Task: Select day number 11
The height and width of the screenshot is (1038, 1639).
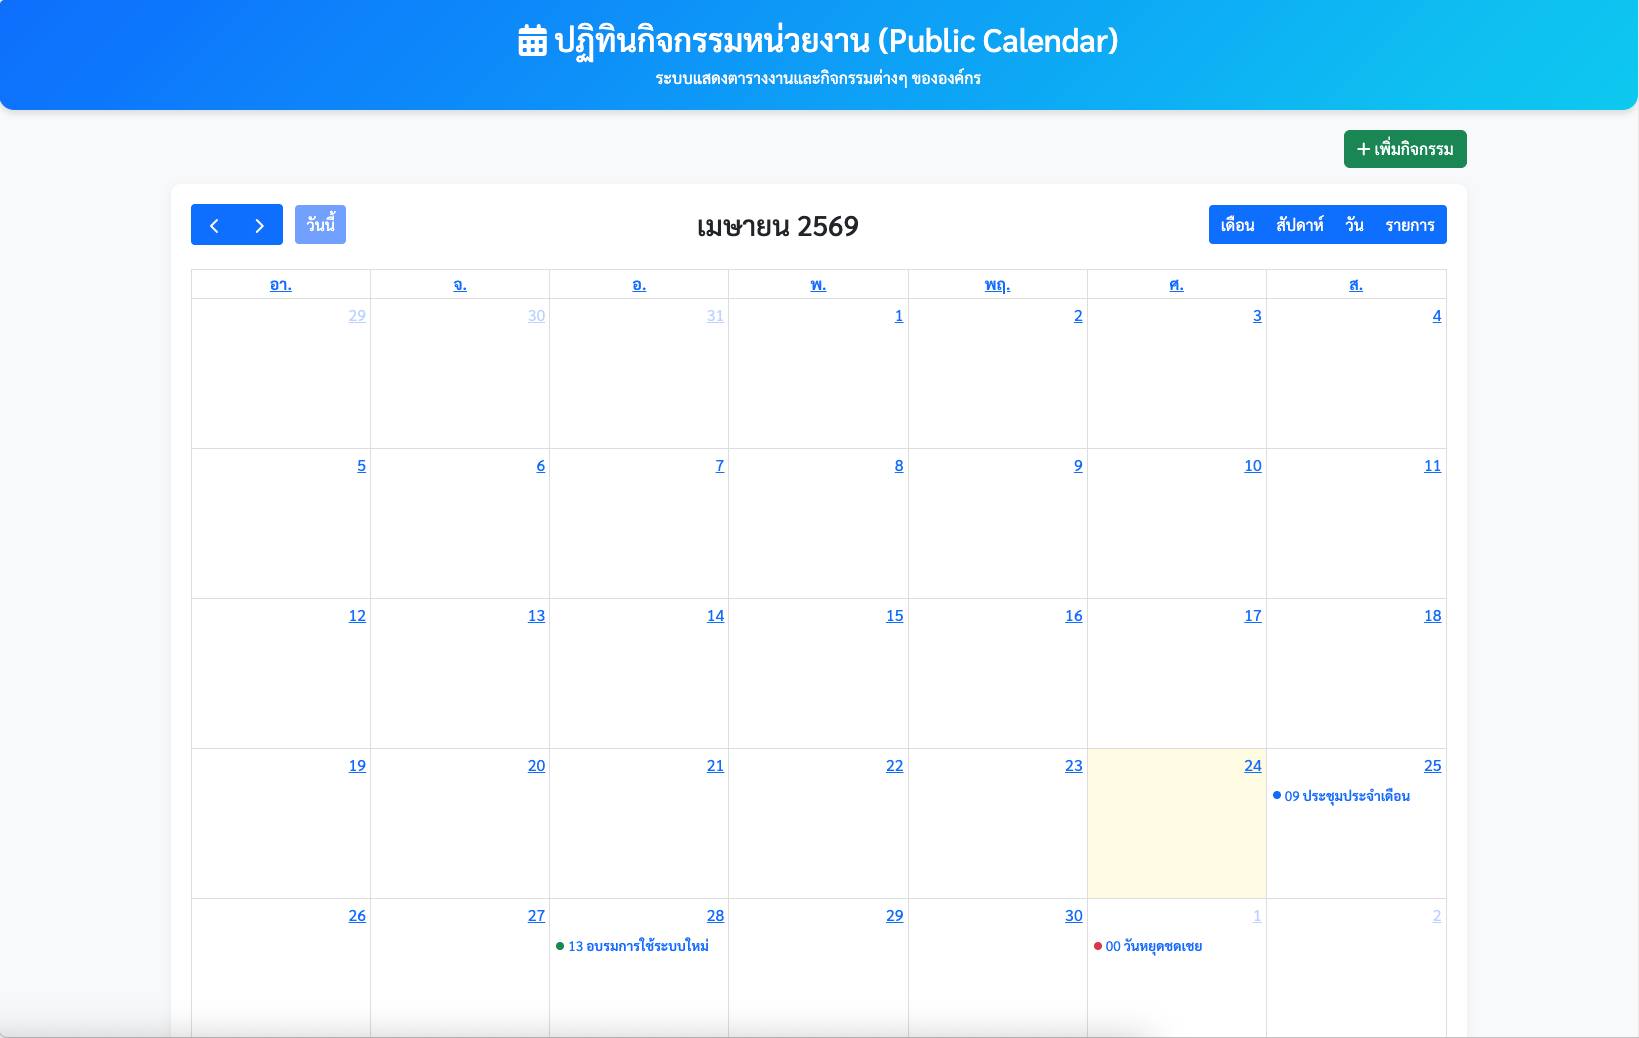Action: click(x=1433, y=466)
